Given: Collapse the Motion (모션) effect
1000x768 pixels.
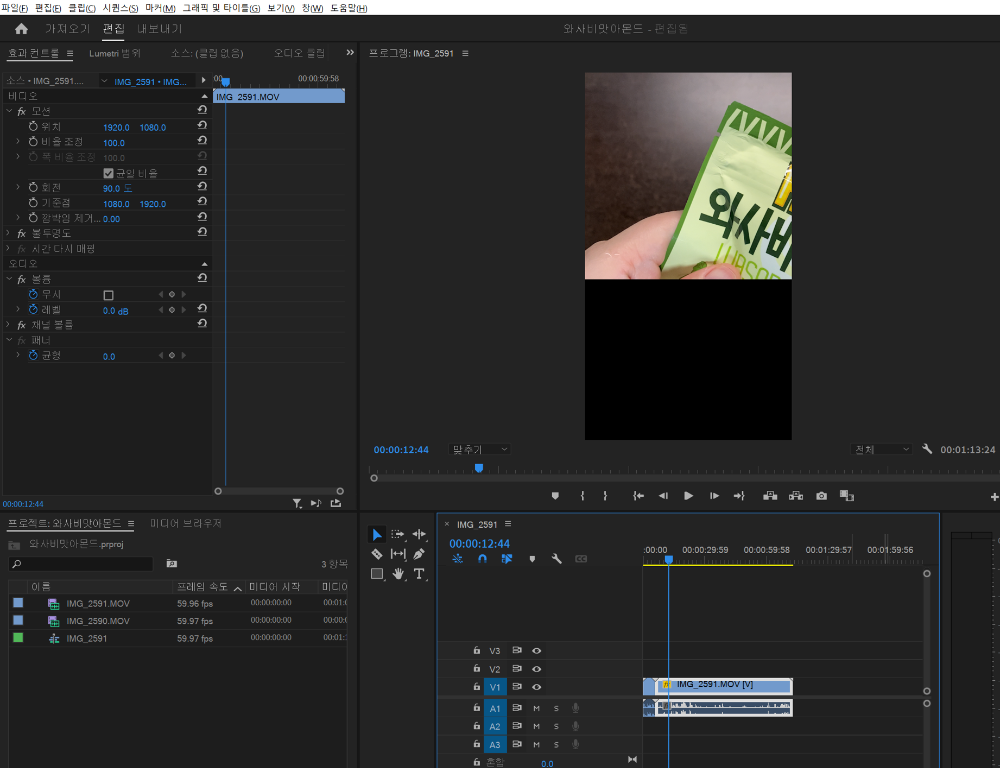Looking at the screenshot, I should (x=9, y=111).
